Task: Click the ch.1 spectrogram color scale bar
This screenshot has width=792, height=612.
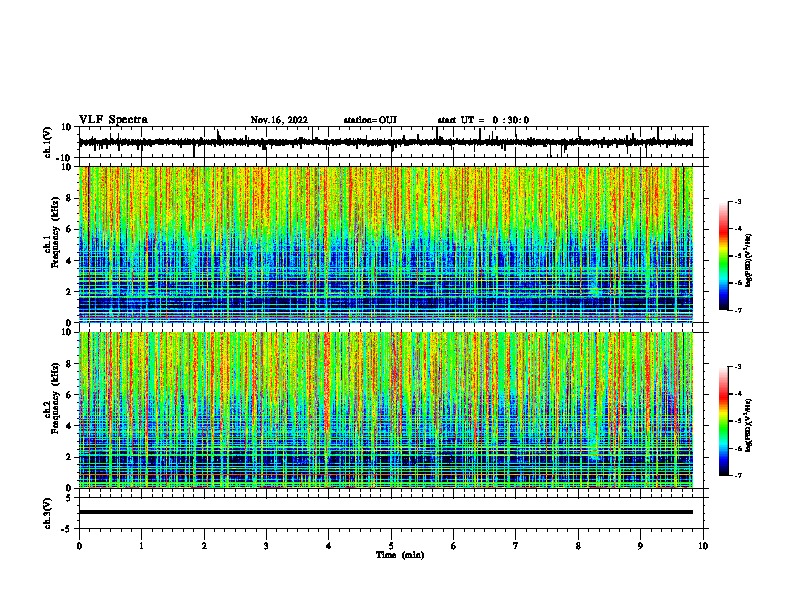Action: tap(724, 256)
